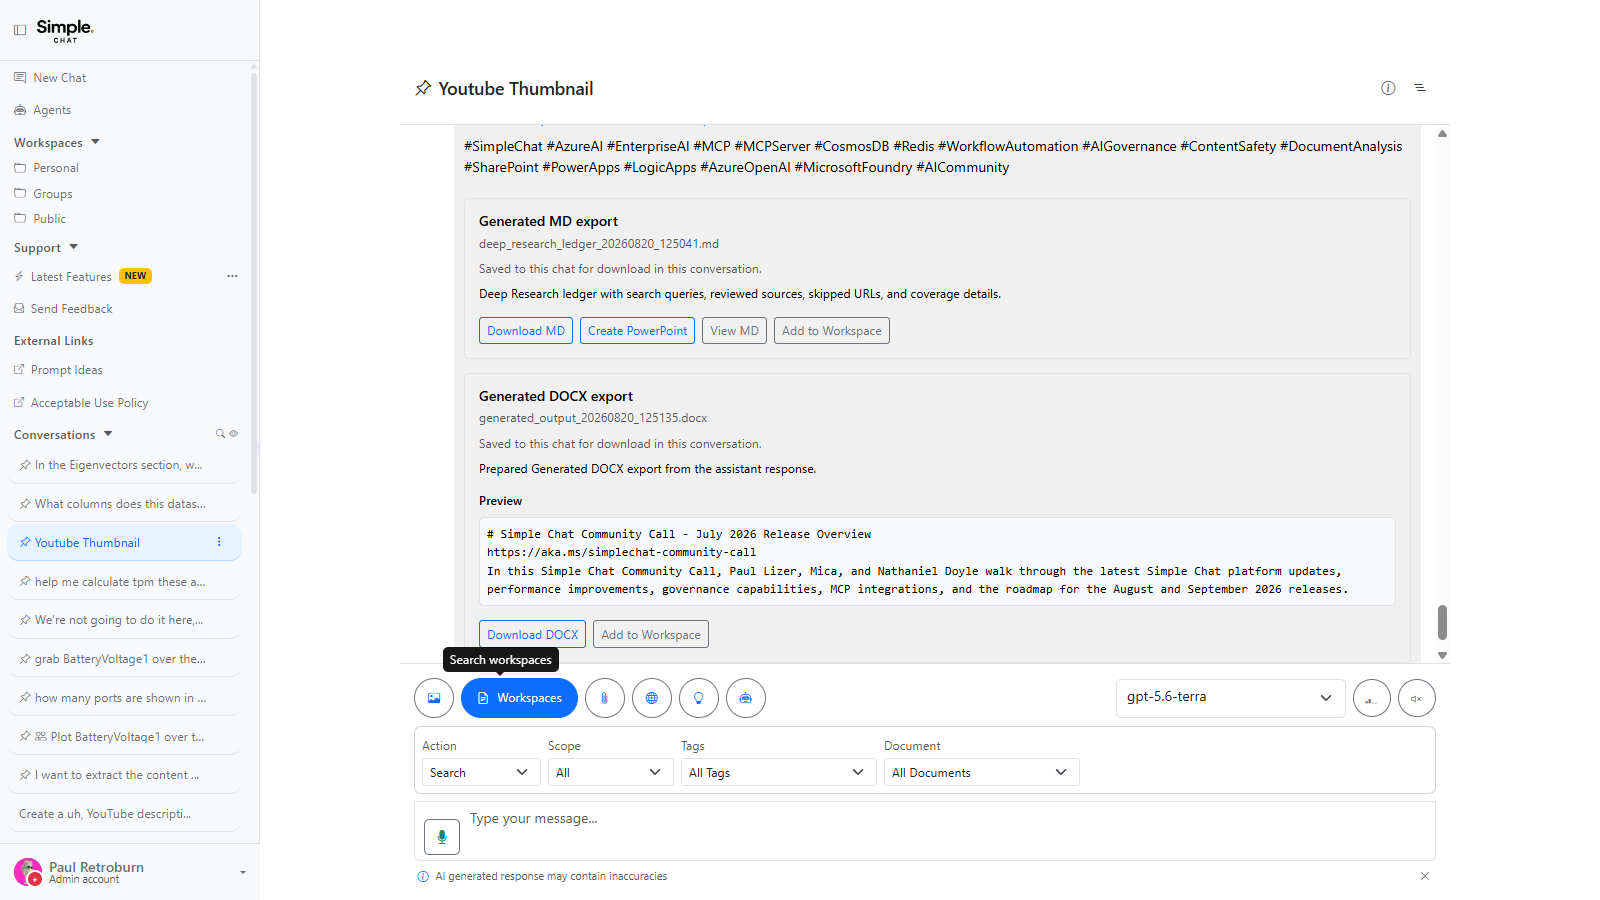
Task: Open the All Tags dropdown
Action: (778, 772)
